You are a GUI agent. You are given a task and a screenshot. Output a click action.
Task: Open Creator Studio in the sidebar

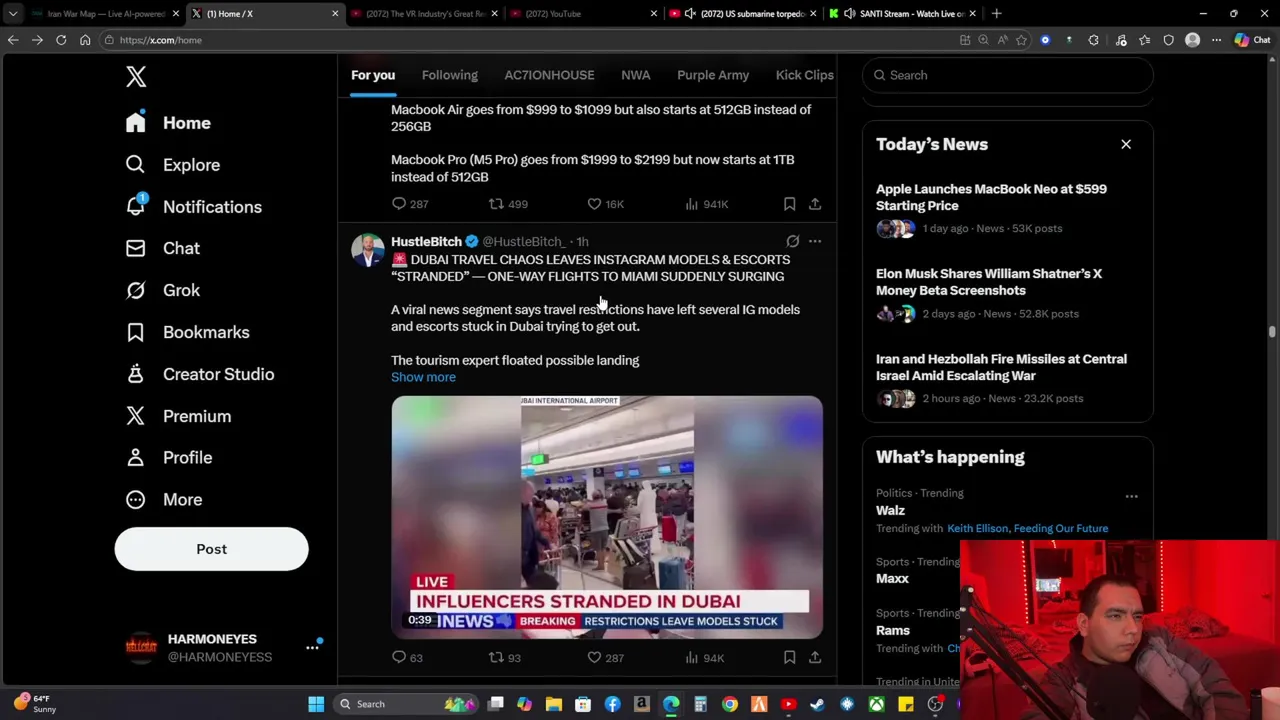[199, 374]
